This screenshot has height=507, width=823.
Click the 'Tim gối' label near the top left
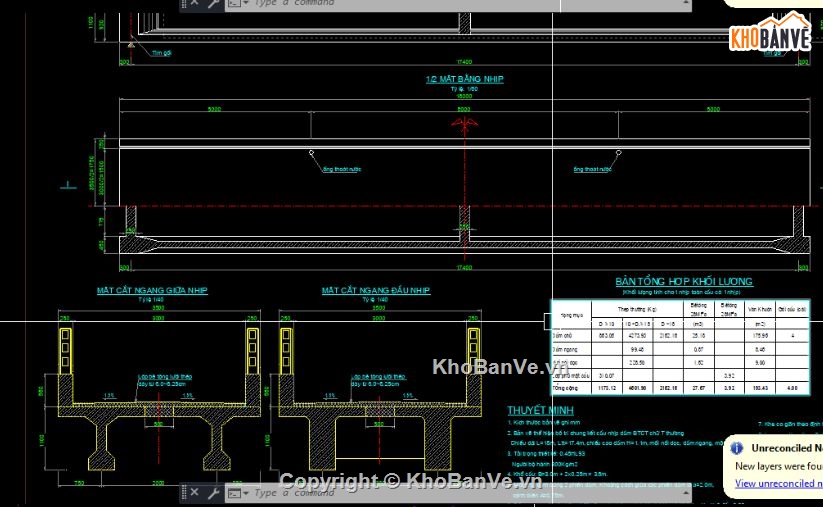click(162, 53)
